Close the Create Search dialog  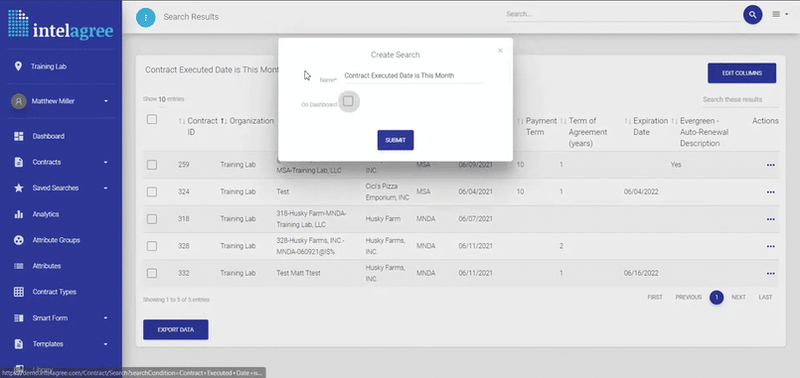pyautogui.click(x=500, y=51)
